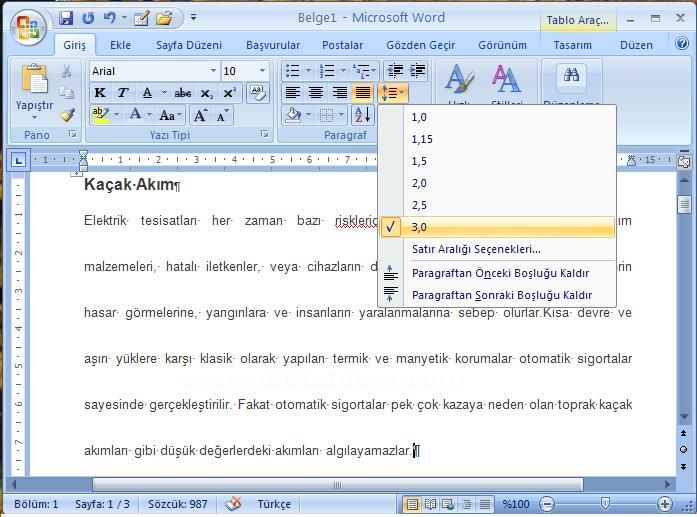
Task: Increase paragraph indent
Action: 417,71
